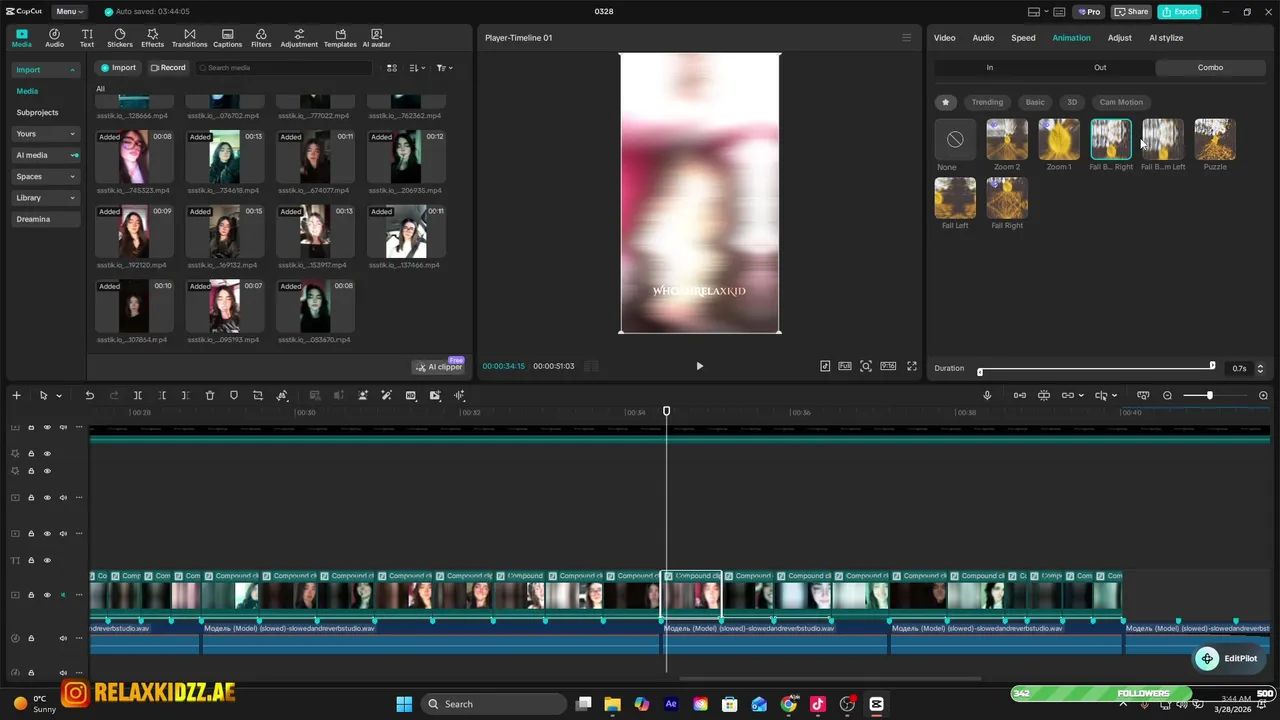1280x720 pixels.
Task: Switch to the AI stylize tab
Action: pos(1166,38)
